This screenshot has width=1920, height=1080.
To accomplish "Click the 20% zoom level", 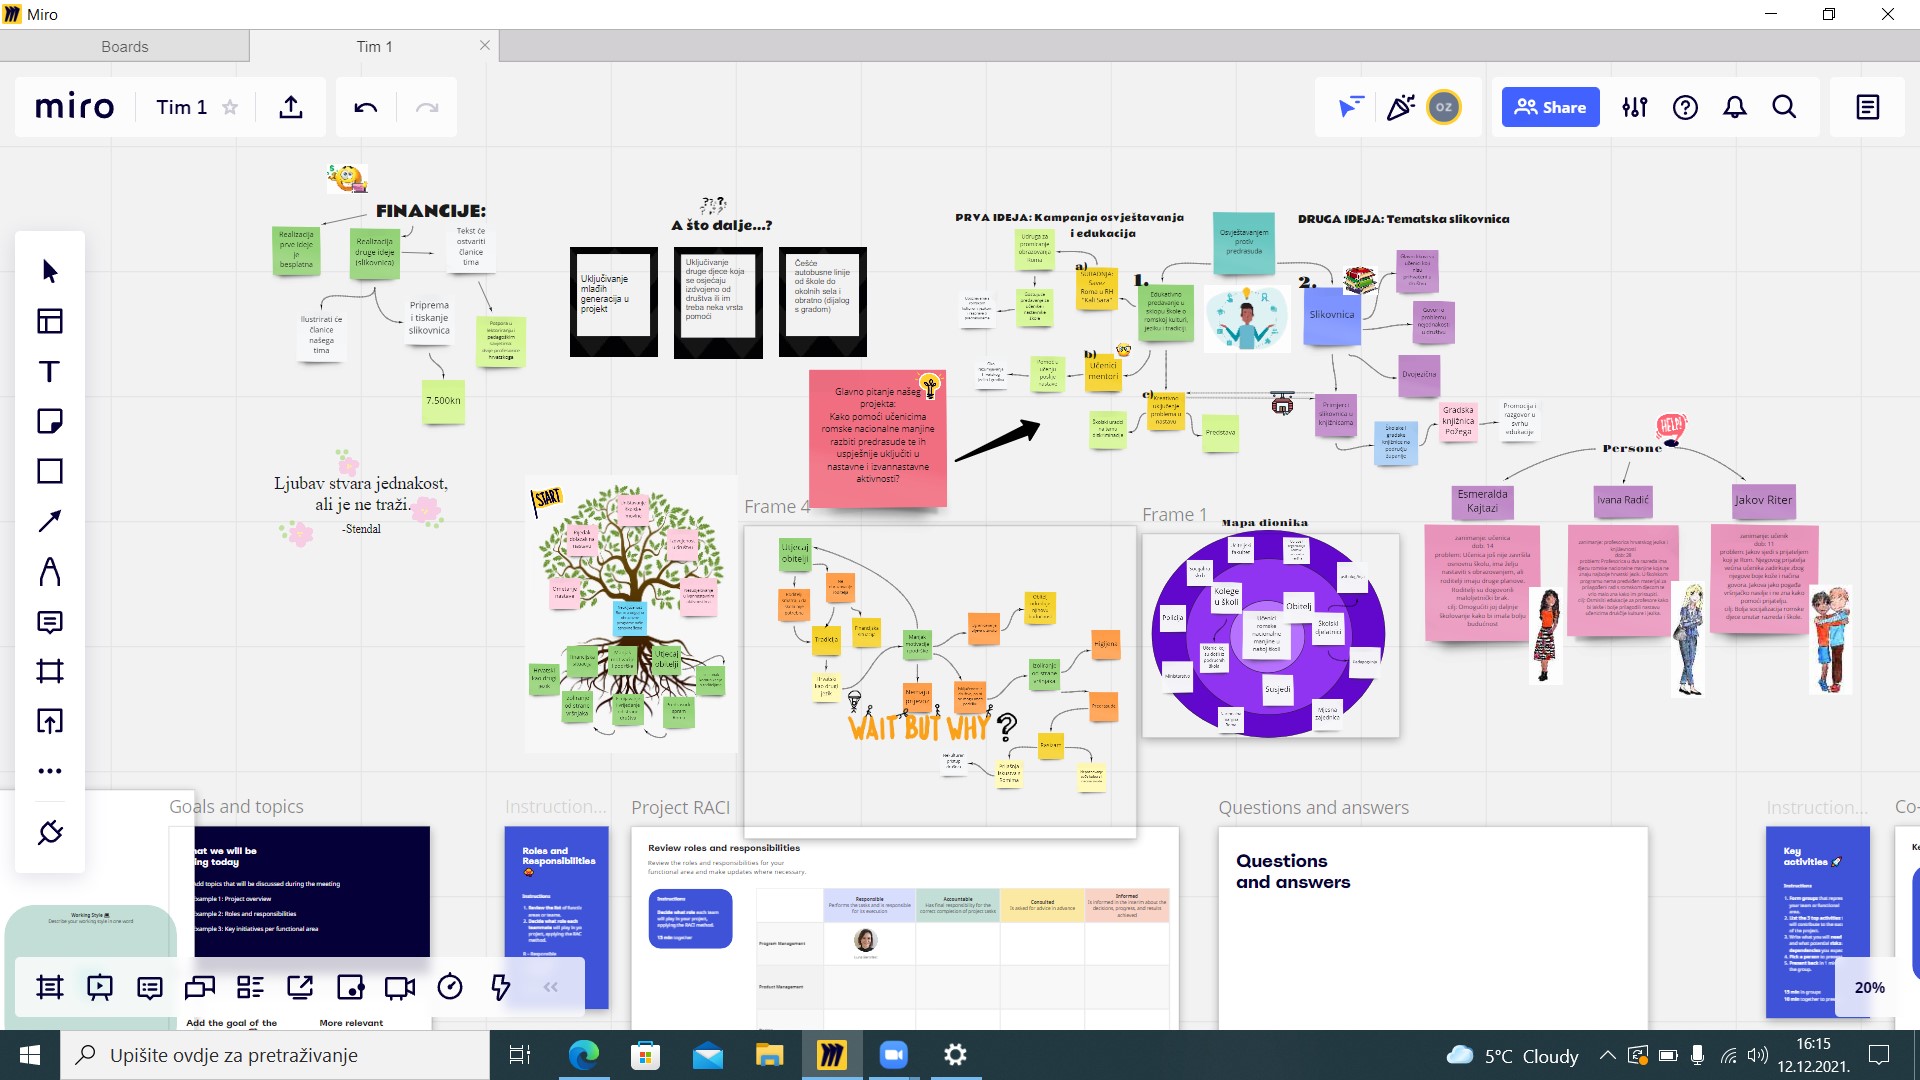I will coord(1869,987).
